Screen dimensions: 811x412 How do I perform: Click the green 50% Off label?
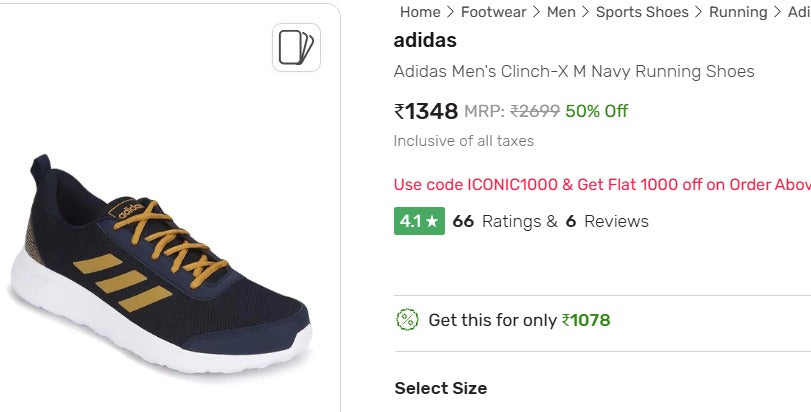[x=597, y=111]
